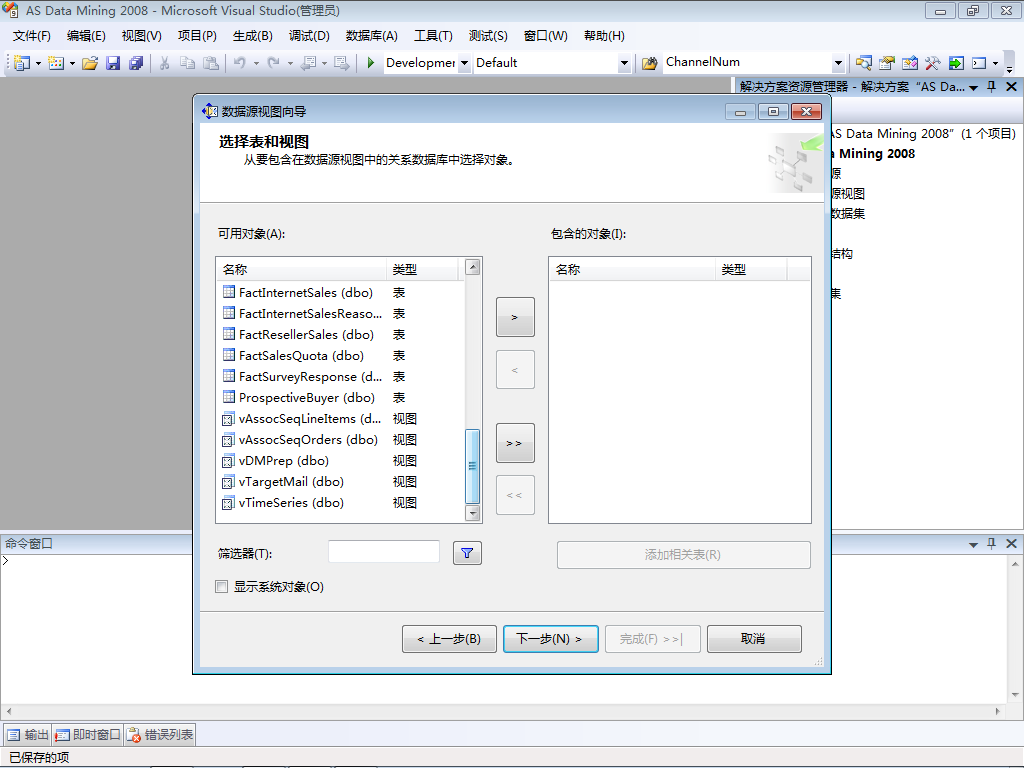Click the New Project toolbar icon
Viewport: 1024px width, 768px height.
(x=22, y=63)
